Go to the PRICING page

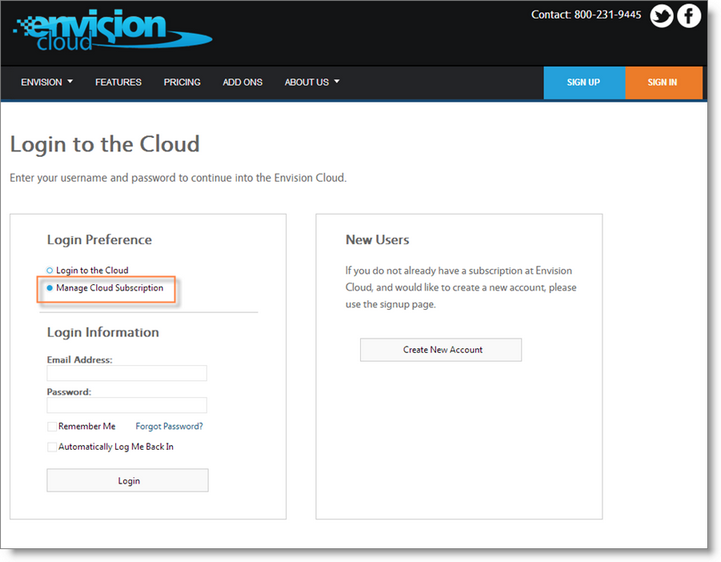point(182,82)
